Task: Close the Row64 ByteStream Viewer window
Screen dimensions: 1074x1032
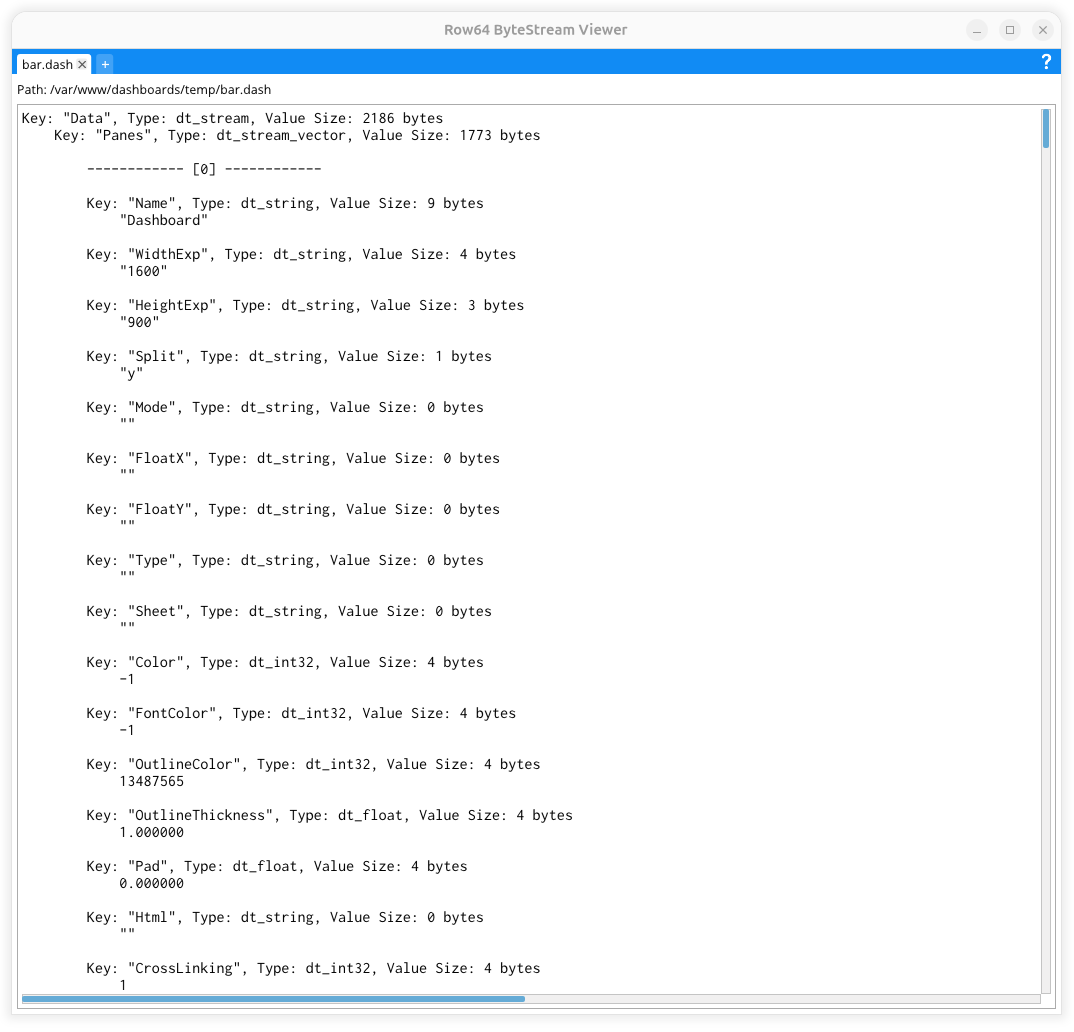Action: pyautogui.click(x=1042, y=30)
